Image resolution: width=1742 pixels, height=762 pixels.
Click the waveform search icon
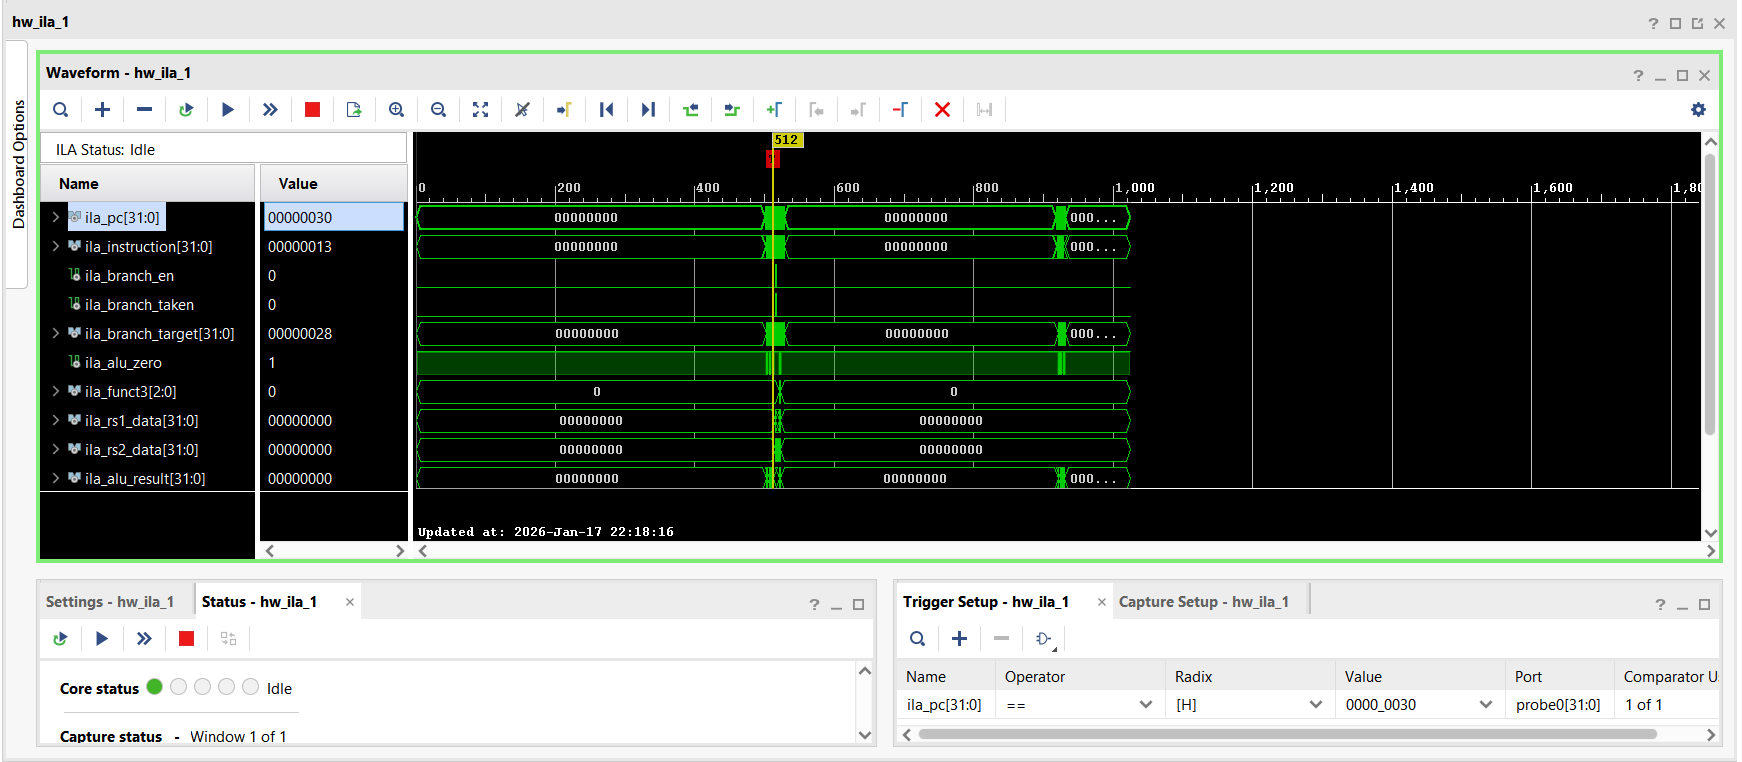(61, 110)
